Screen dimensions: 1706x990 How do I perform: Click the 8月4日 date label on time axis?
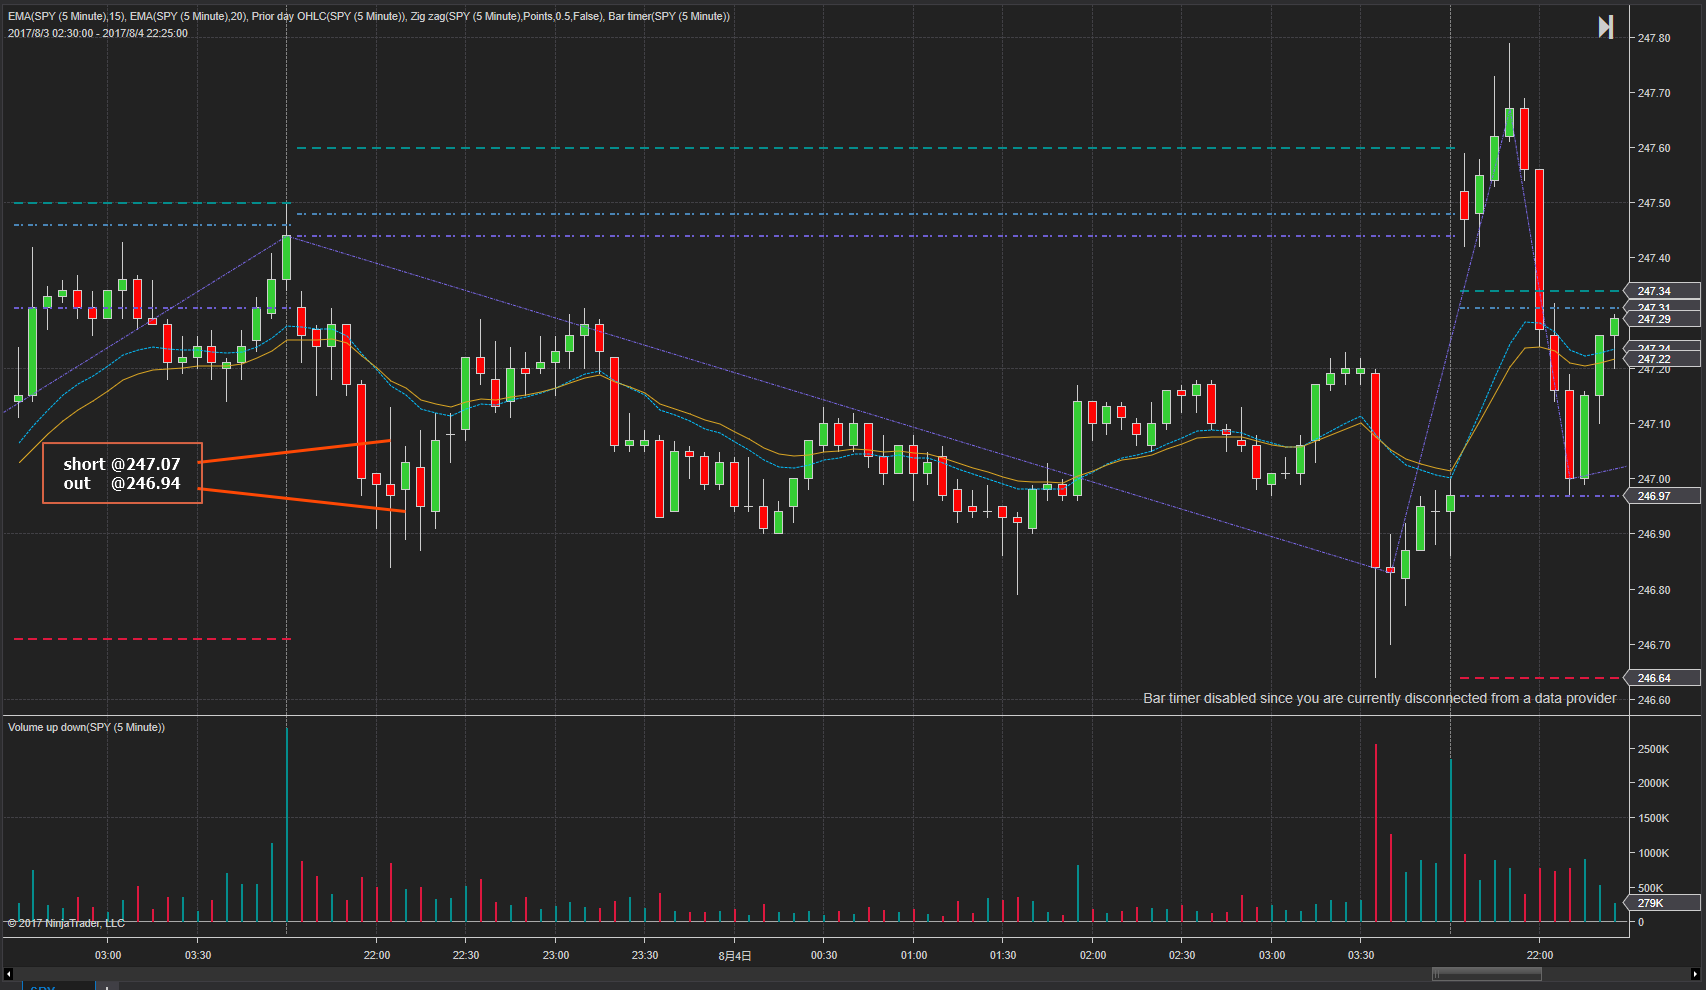click(735, 956)
